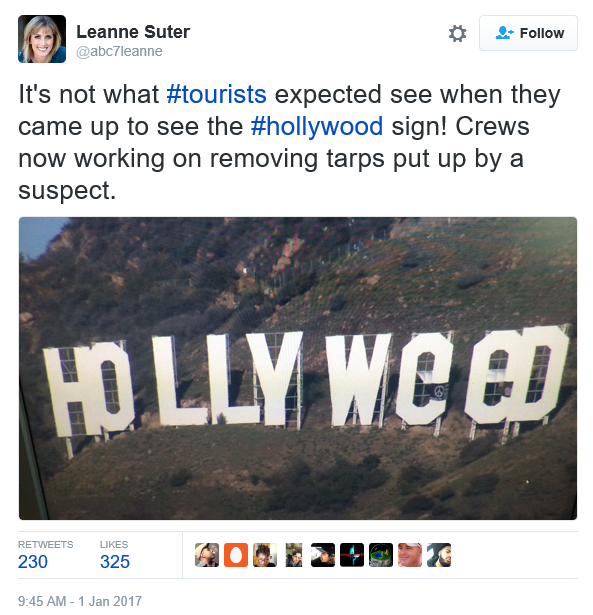Open the orange egg default avatar

coord(236,555)
